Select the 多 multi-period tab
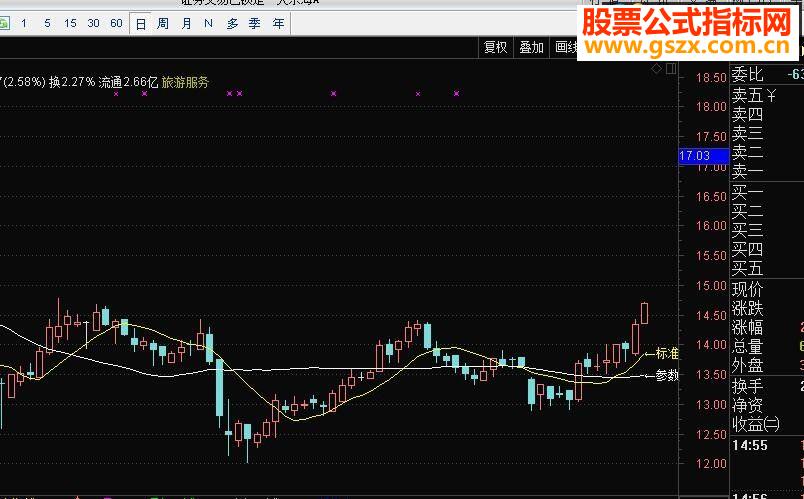 tap(232, 24)
